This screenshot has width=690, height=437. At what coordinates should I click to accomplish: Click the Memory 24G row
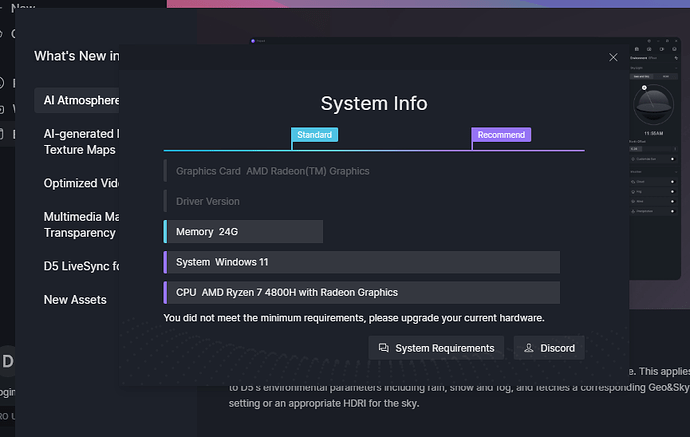pyautogui.click(x=243, y=231)
